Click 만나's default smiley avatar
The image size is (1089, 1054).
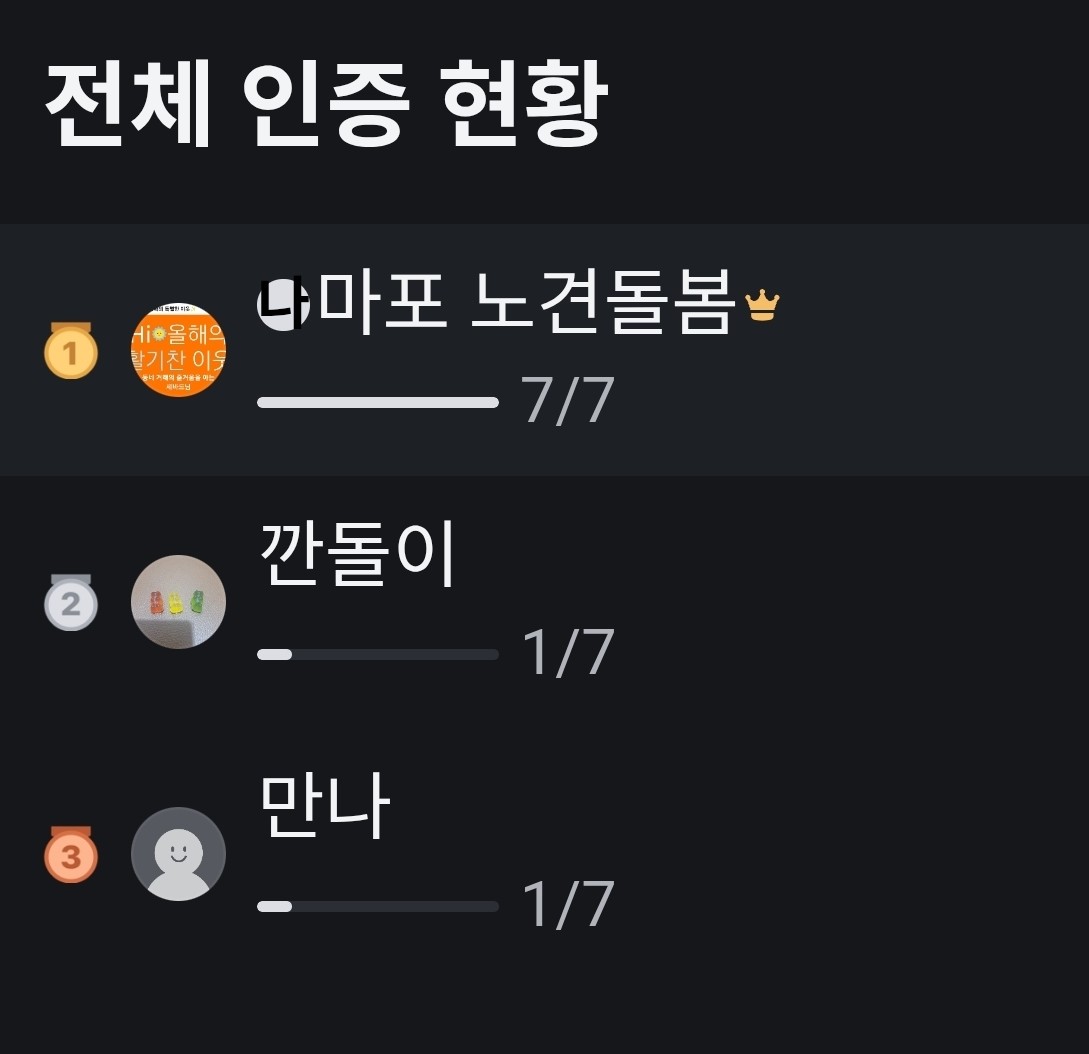pyautogui.click(x=178, y=854)
